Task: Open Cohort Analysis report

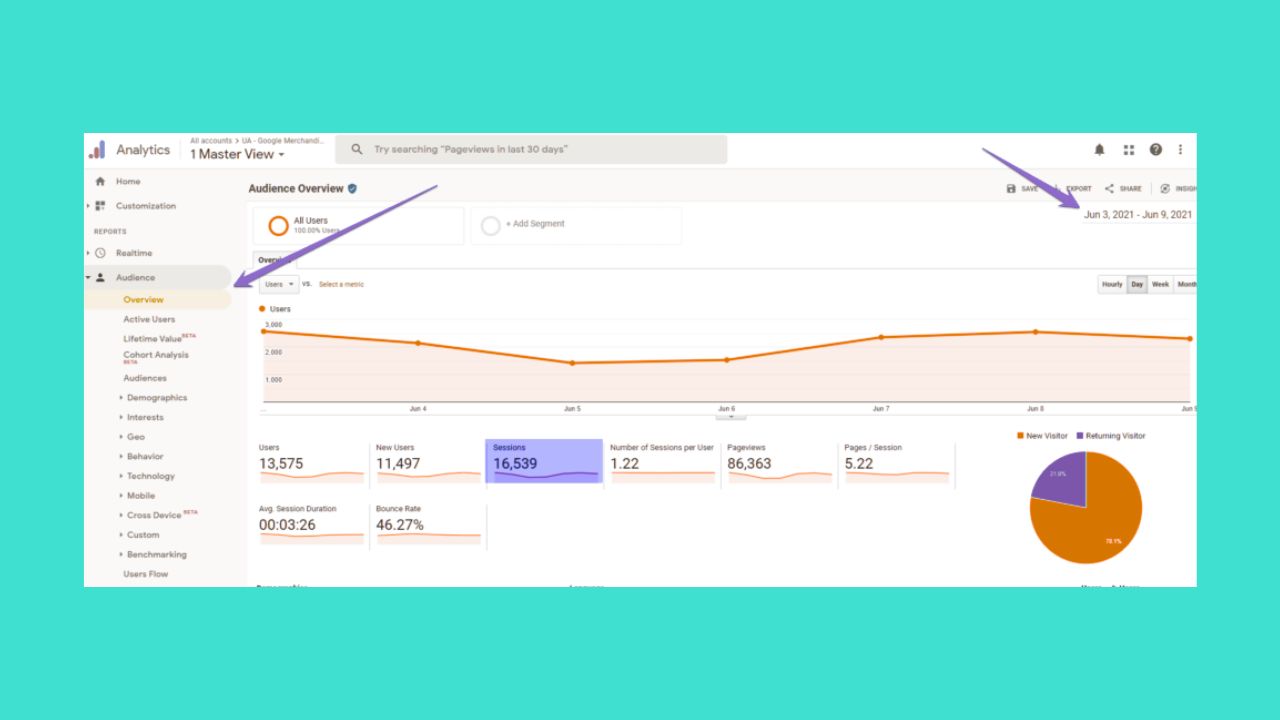Action: [x=156, y=356]
